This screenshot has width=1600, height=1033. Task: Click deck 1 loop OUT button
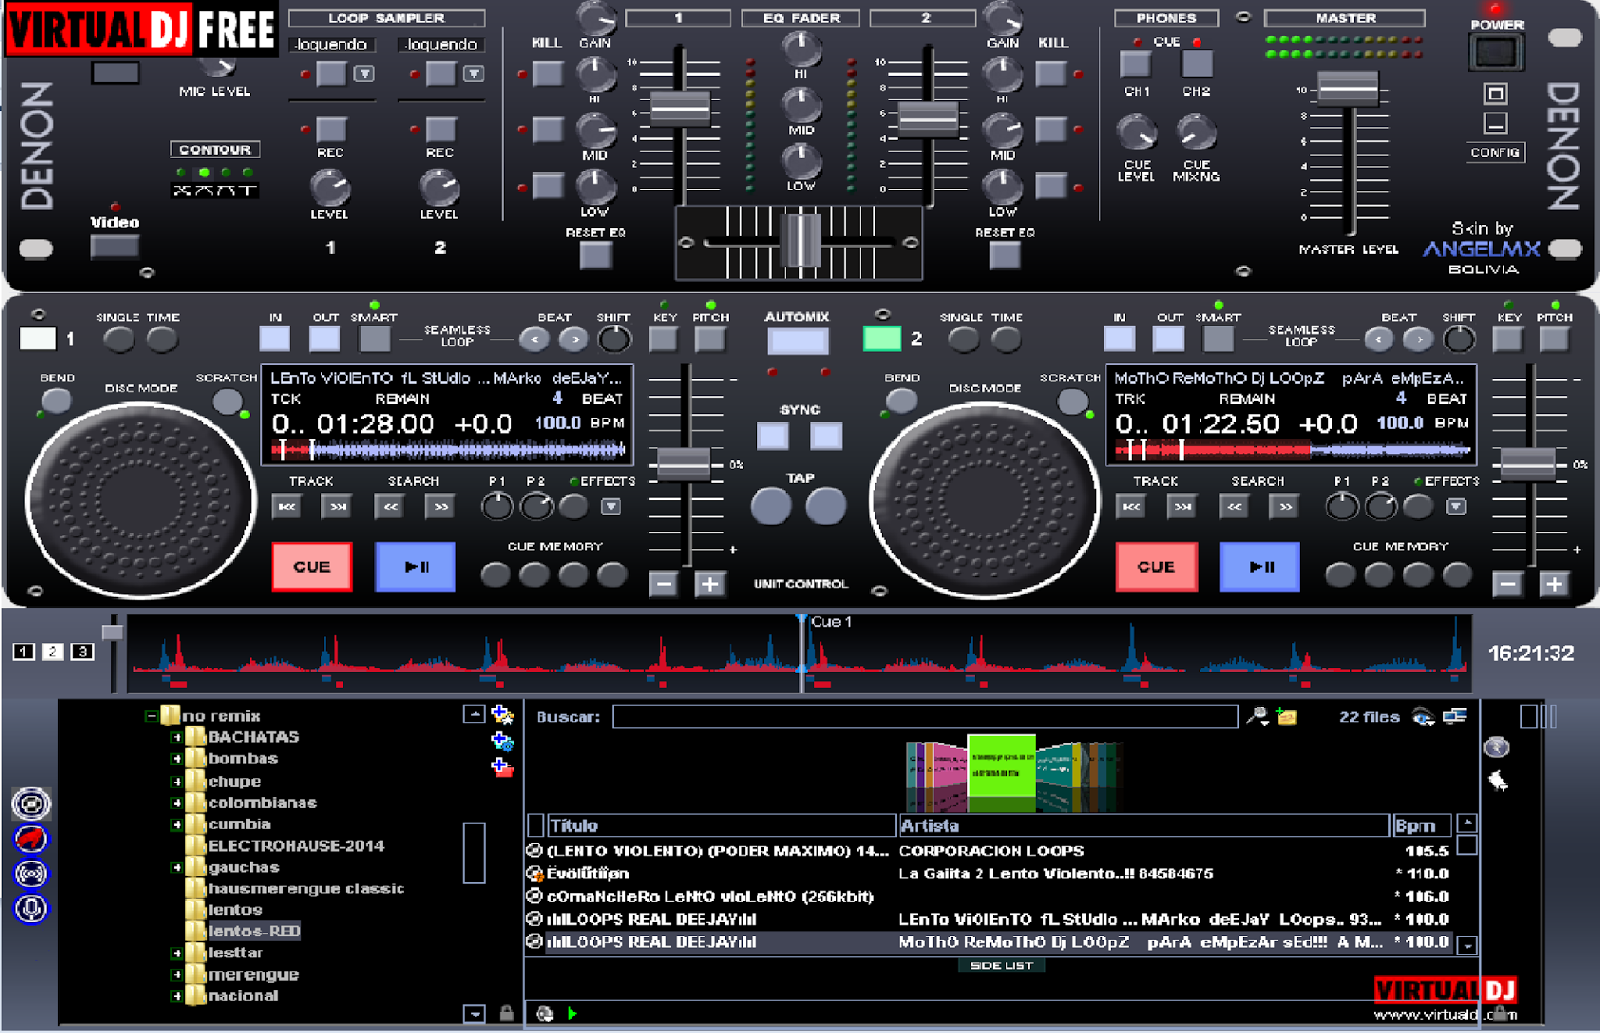point(324,339)
